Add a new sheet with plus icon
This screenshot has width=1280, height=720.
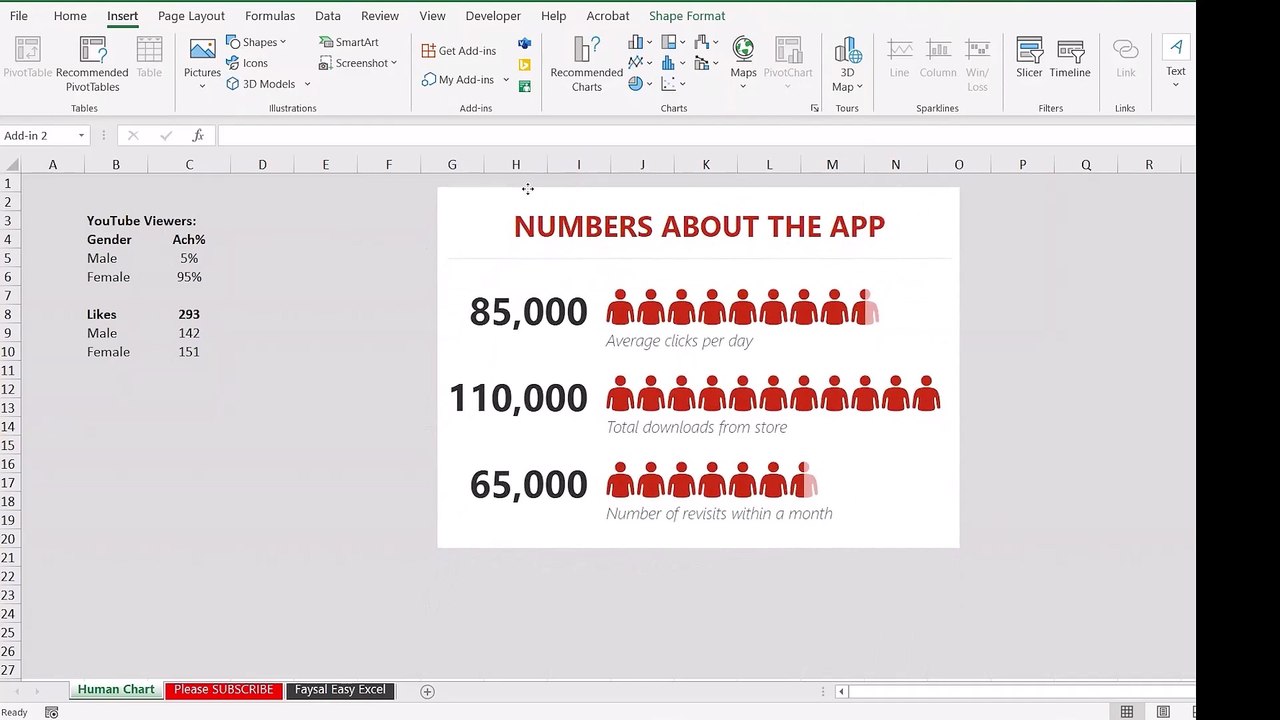click(x=427, y=691)
